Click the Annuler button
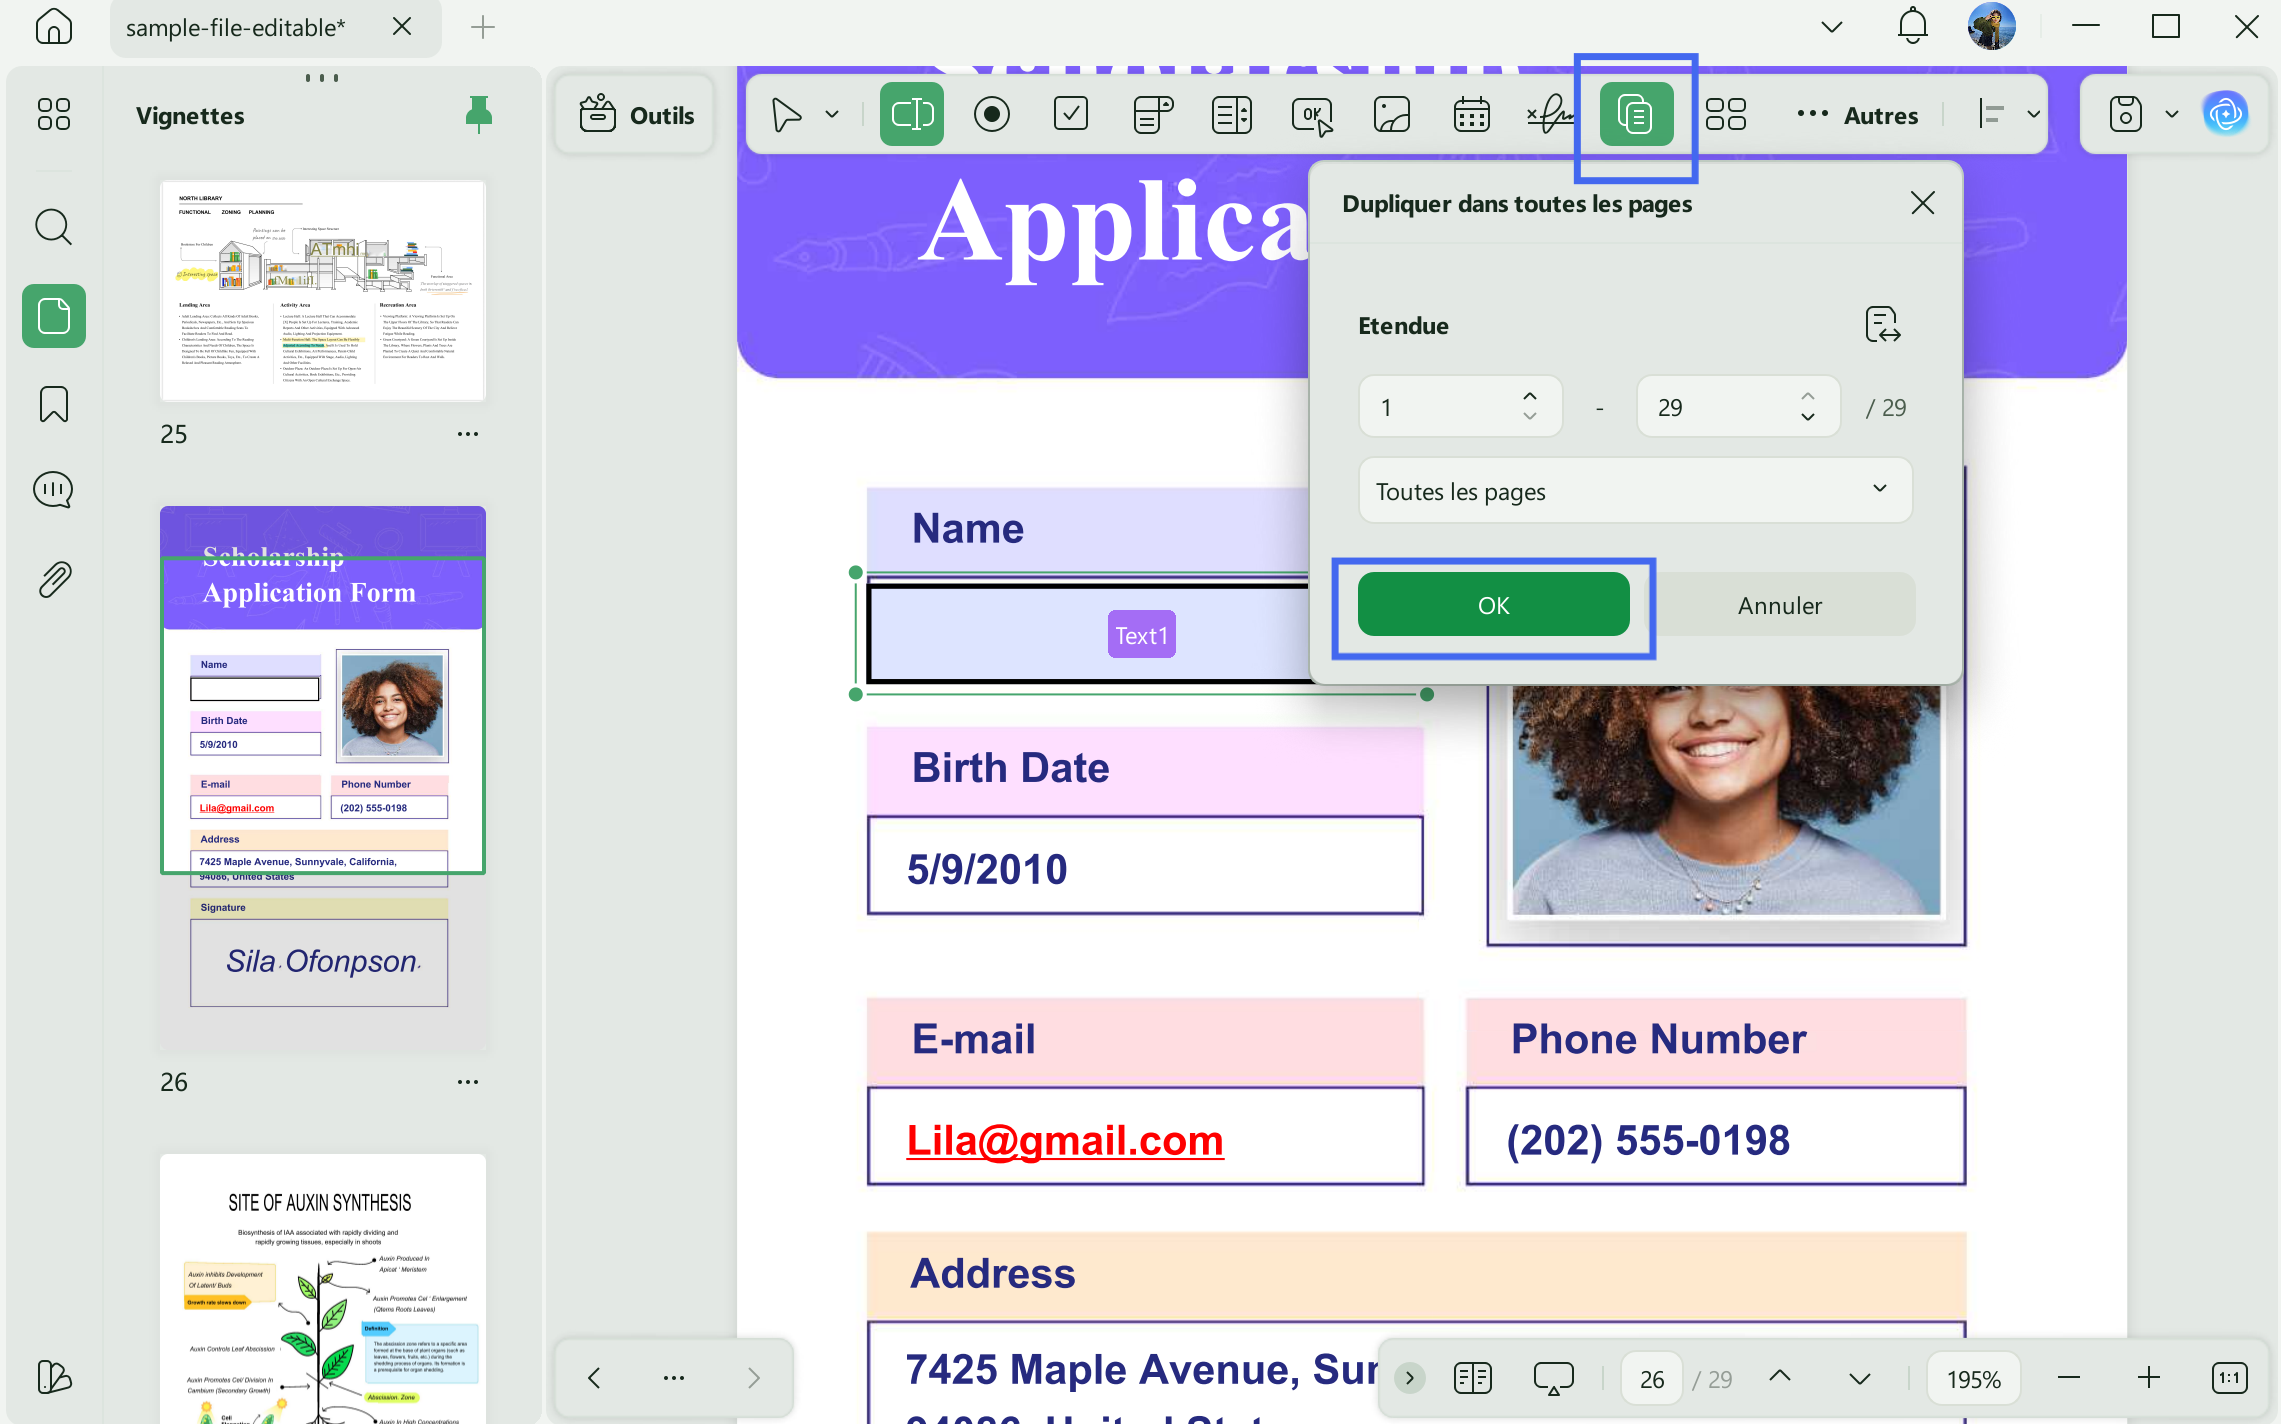 pyautogui.click(x=1780, y=604)
